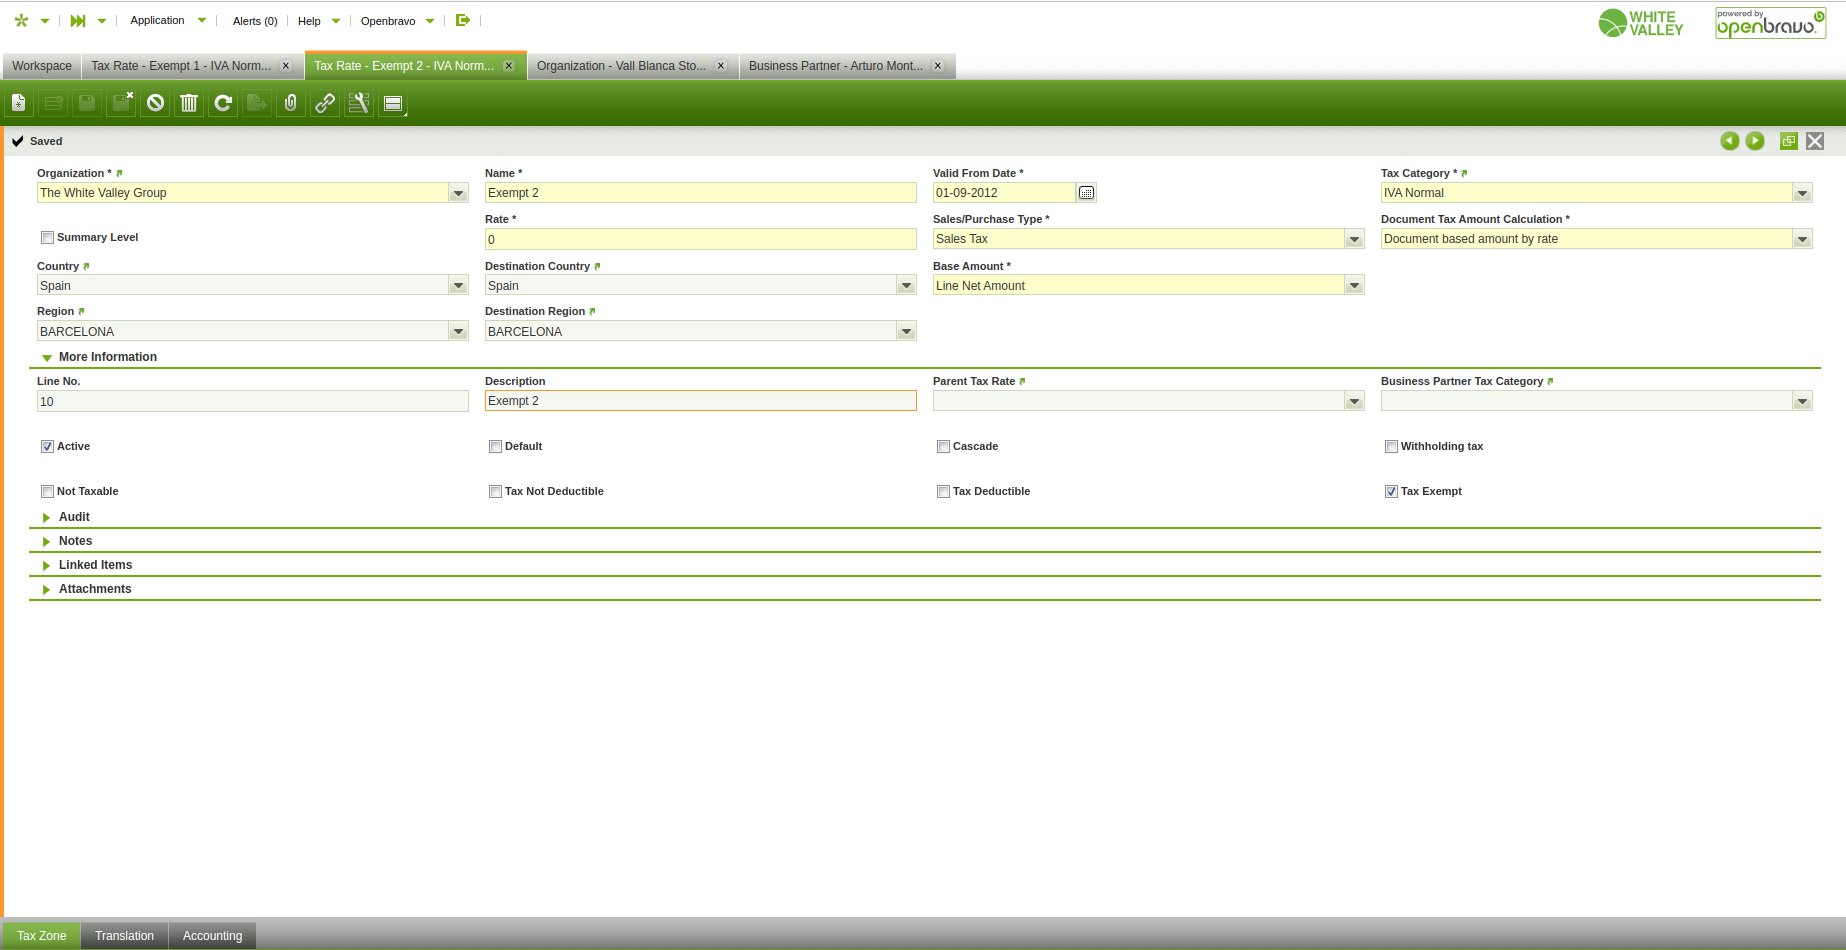The image size is (1846, 950).
Task: Enable the Withholding tax checkbox
Action: (x=1391, y=446)
